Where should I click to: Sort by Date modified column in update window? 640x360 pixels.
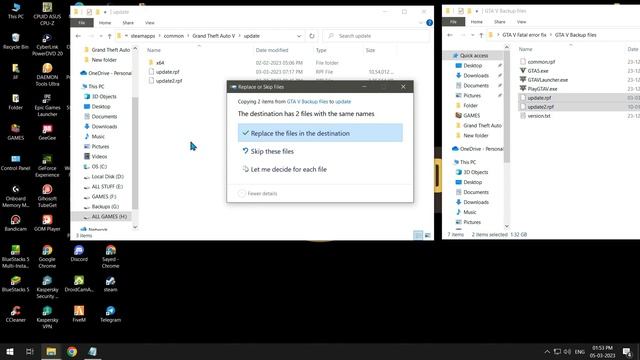(x=272, y=50)
